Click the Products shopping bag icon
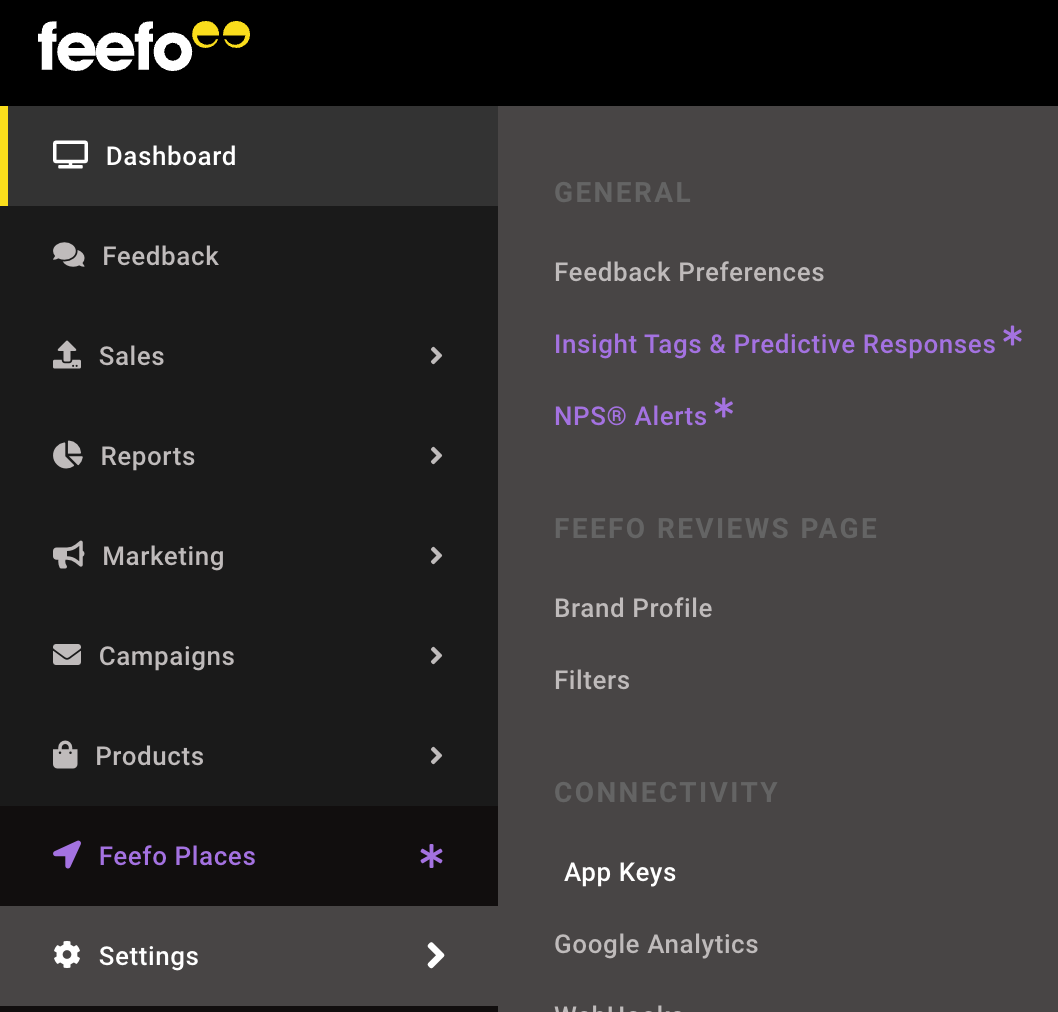Image resolution: width=1058 pixels, height=1012 pixels. point(65,755)
